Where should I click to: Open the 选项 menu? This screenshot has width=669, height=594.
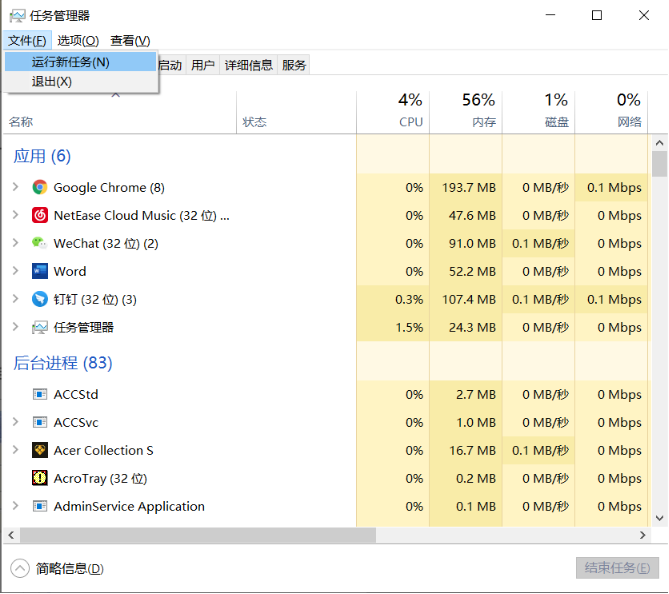tap(78, 40)
